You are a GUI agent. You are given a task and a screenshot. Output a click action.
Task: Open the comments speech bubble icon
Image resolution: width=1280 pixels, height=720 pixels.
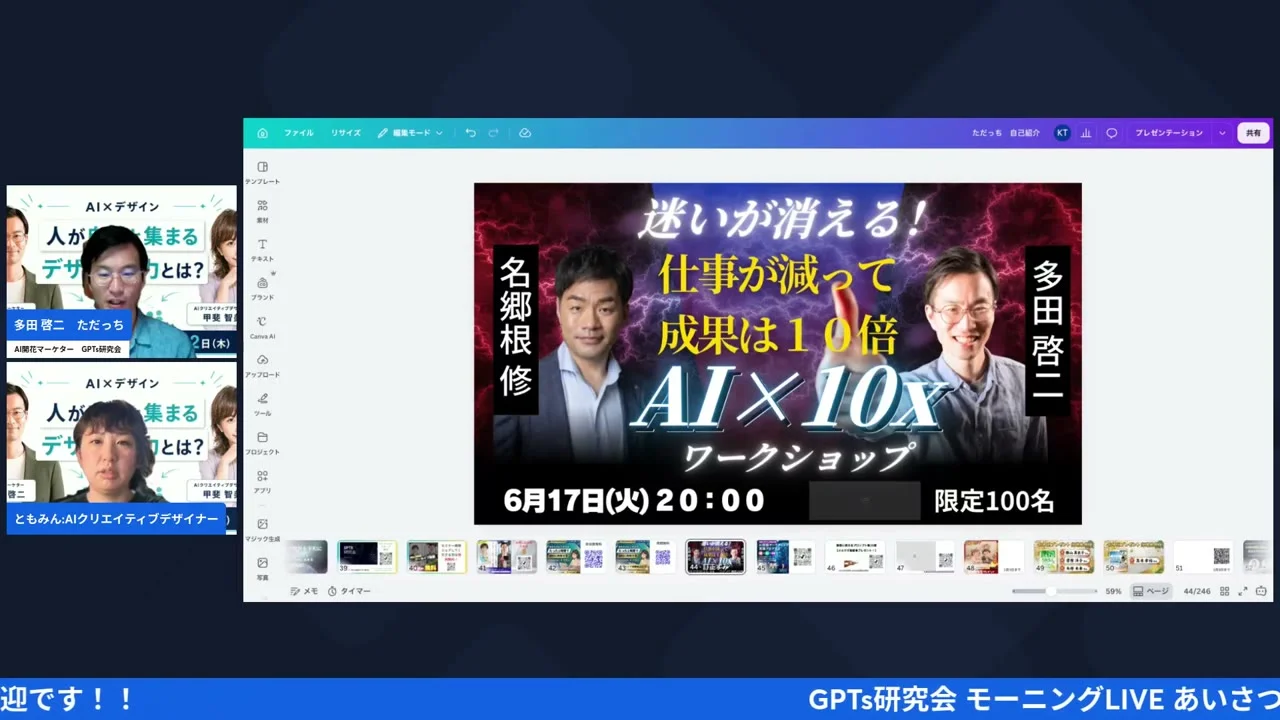tap(1111, 133)
